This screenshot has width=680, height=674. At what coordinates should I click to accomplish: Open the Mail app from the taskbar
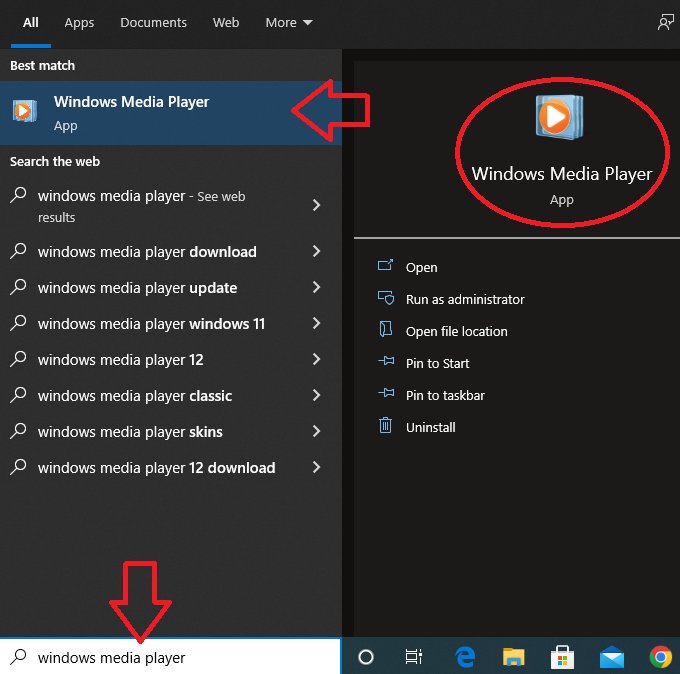[611, 657]
